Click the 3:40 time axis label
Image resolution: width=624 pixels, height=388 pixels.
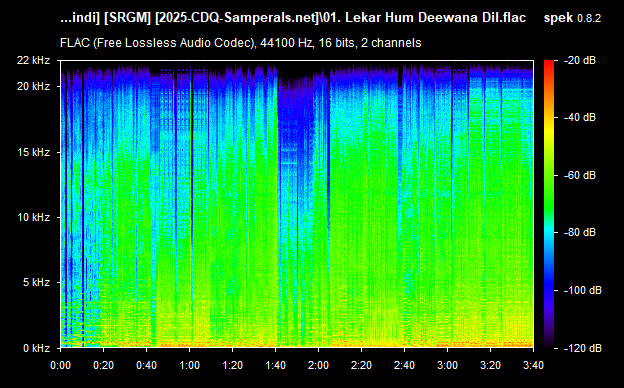533,365
